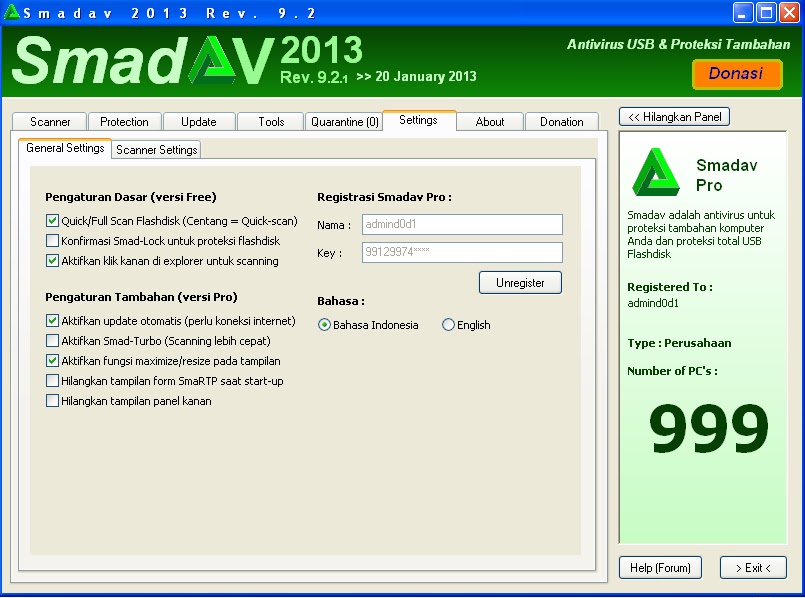Click the Smadav Pro triangle logo in the right panel
This screenshot has height=598, width=805.
pyautogui.click(x=656, y=172)
